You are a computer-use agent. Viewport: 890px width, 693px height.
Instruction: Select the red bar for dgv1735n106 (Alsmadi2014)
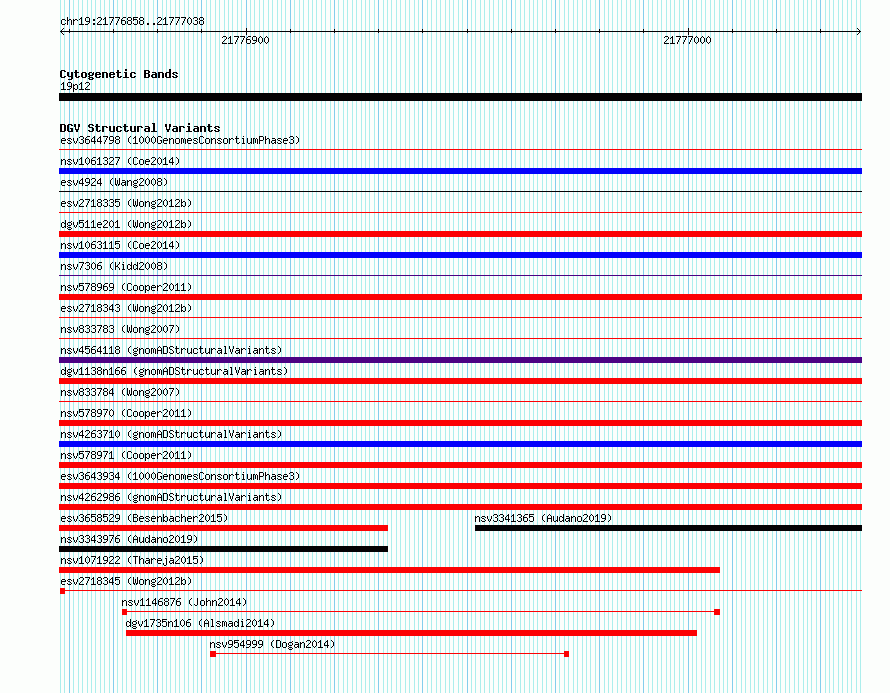pos(411,633)
